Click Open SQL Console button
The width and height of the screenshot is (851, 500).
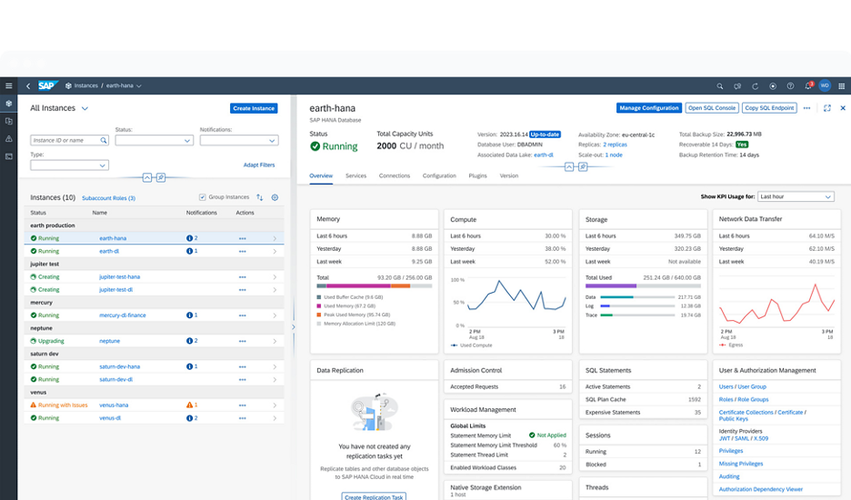712,108
